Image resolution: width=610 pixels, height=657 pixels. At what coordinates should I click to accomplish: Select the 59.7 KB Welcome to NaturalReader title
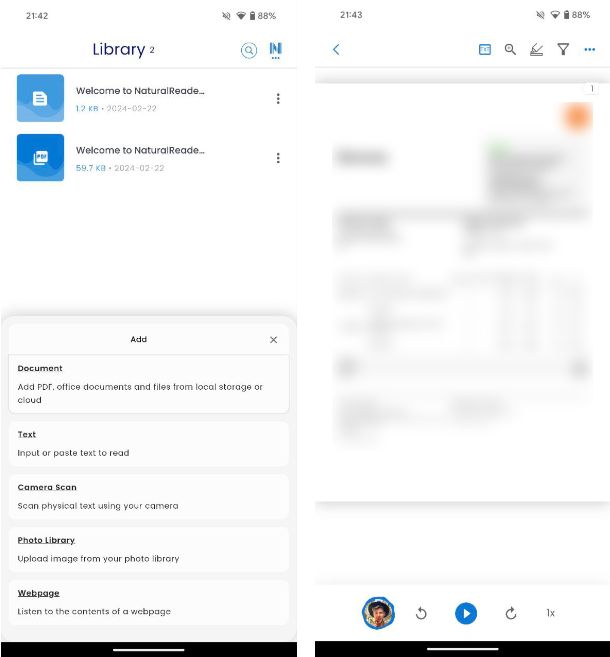(x=140, y=150)
